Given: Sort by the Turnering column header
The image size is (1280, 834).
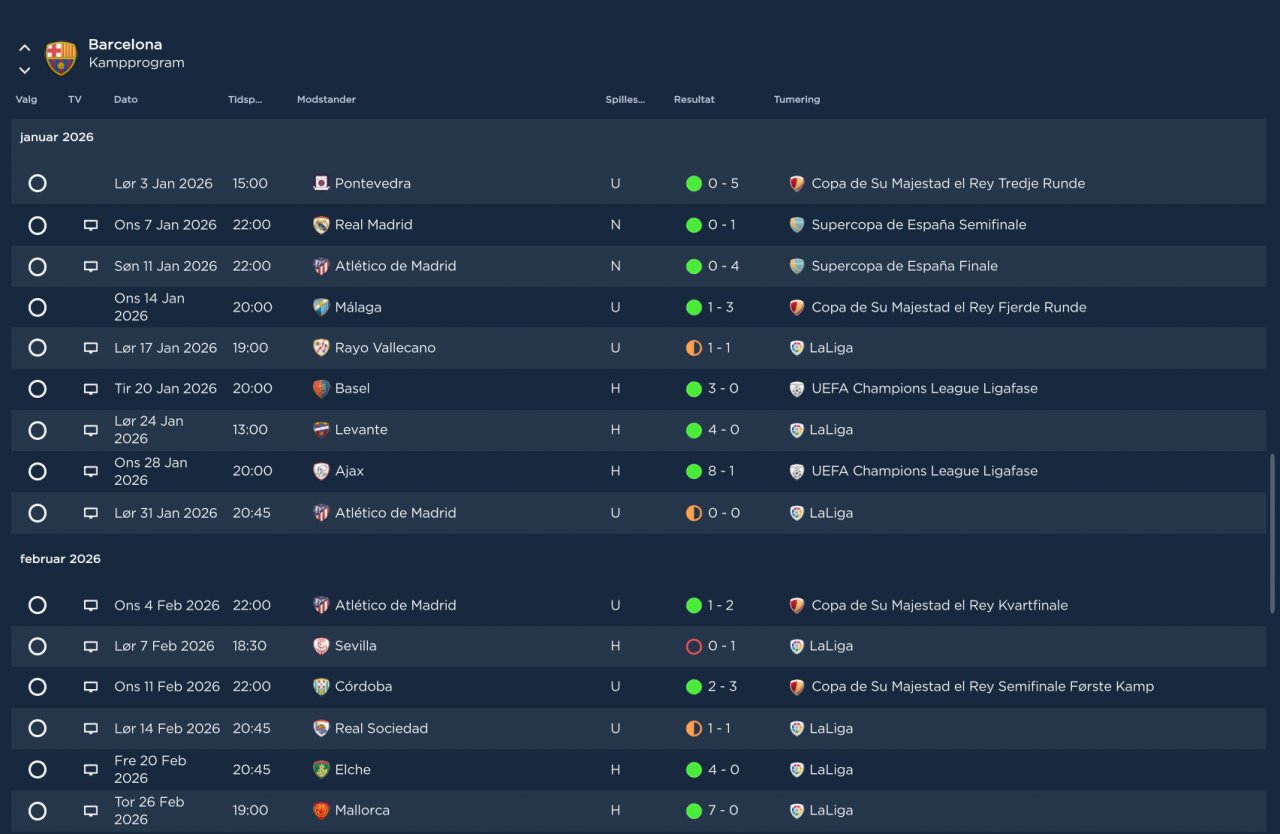Looking at the screenshot, I should coord(797,100).
